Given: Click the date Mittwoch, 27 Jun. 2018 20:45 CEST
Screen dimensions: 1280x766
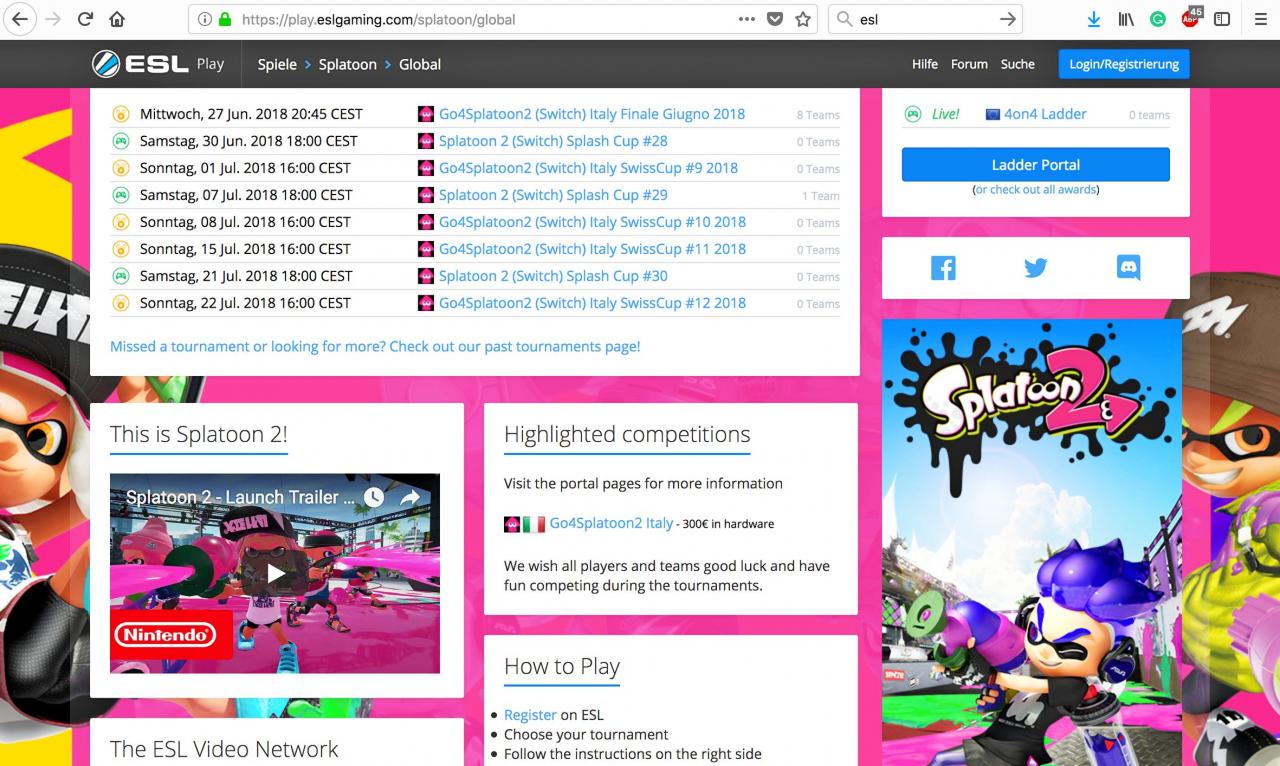Looking at the screenshot, I should pos(251,114).
